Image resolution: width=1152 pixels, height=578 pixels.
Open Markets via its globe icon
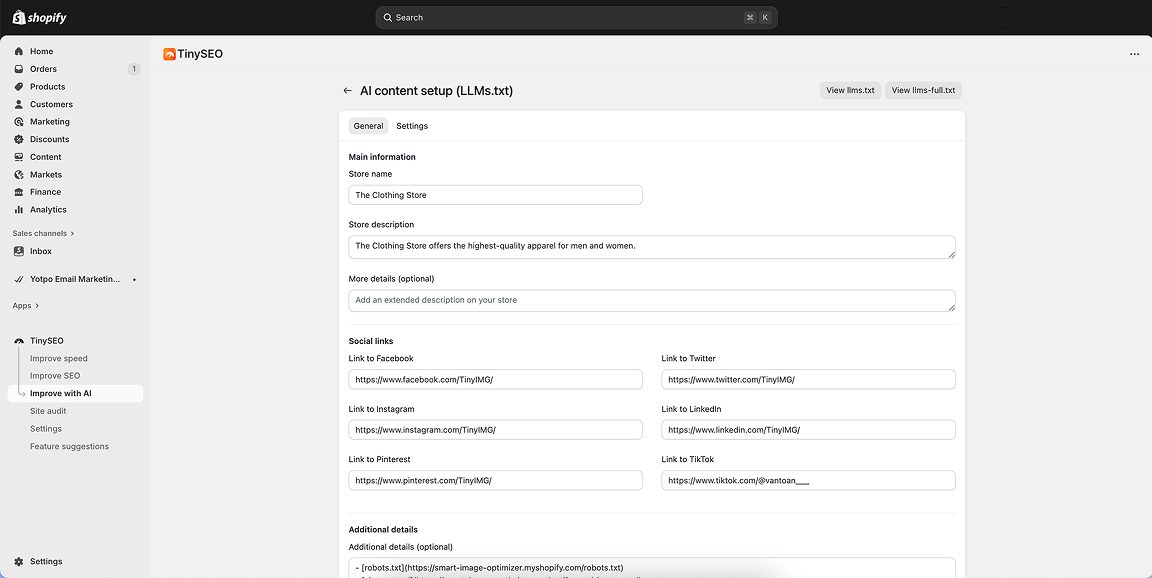point(19,175)
